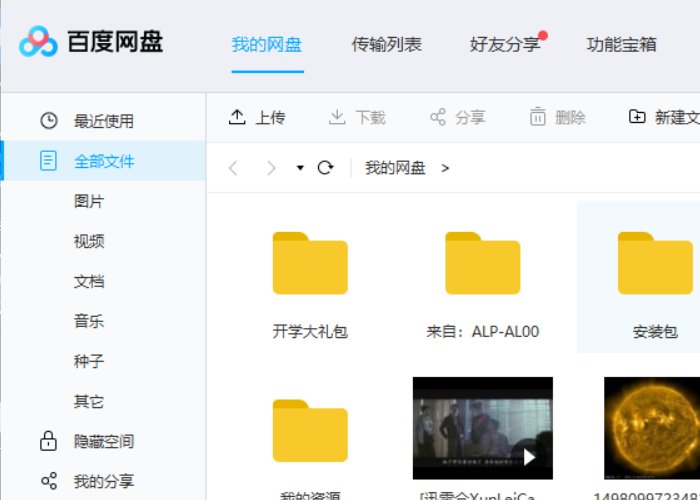700x500 pixels.
Task: Click the play icon on video thumbnail
Action: (x=529, y=457)
